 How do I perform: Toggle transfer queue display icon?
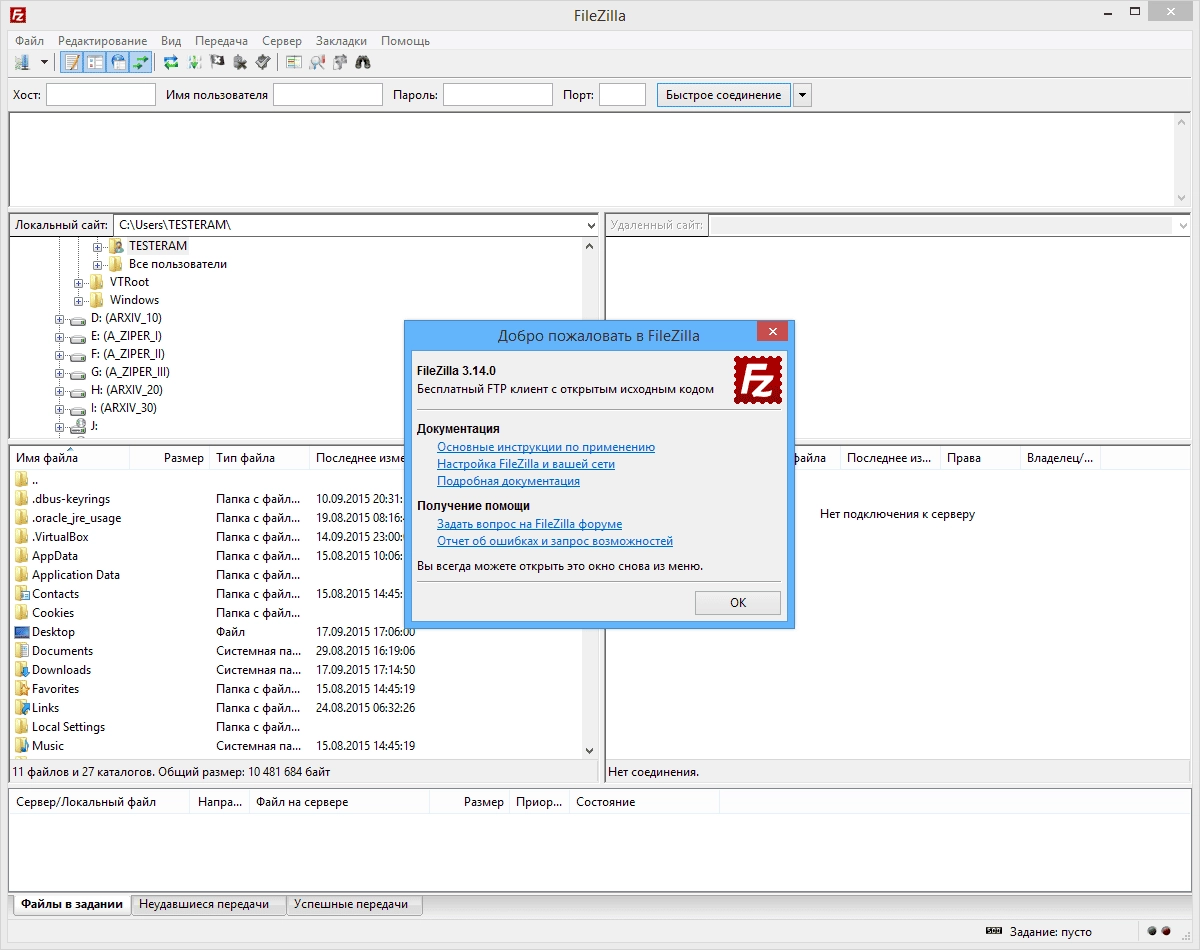pos(141,62)
